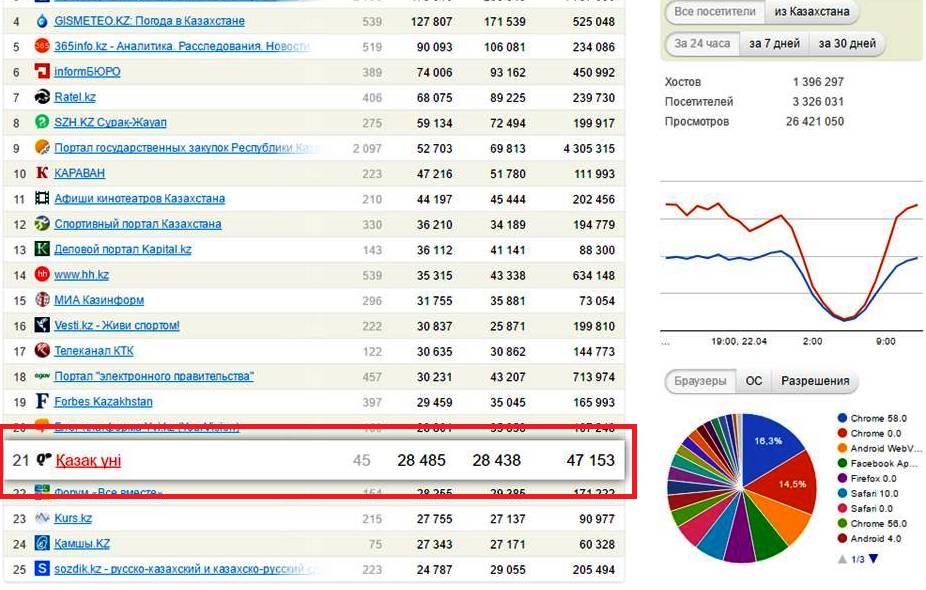Open the www.hh.kz link
Image resolution: width=926 pixels, height=590 pixels.
click(81, 275)
